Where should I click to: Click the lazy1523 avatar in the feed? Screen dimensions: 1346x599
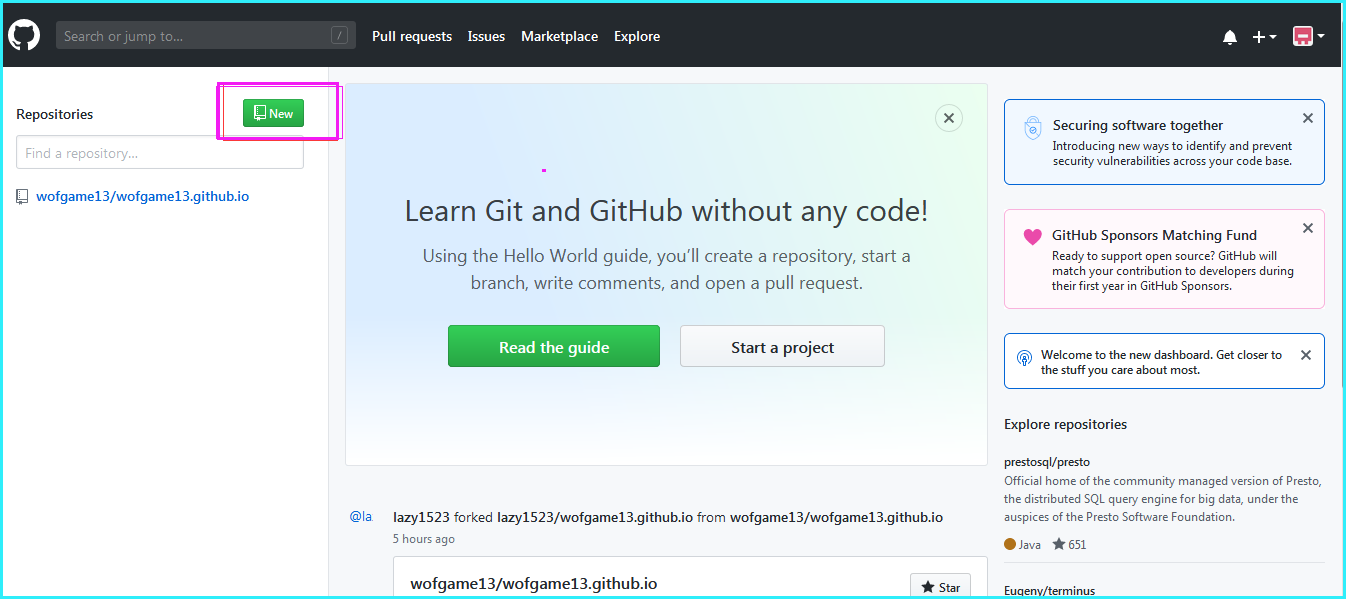tap(360, 517)
